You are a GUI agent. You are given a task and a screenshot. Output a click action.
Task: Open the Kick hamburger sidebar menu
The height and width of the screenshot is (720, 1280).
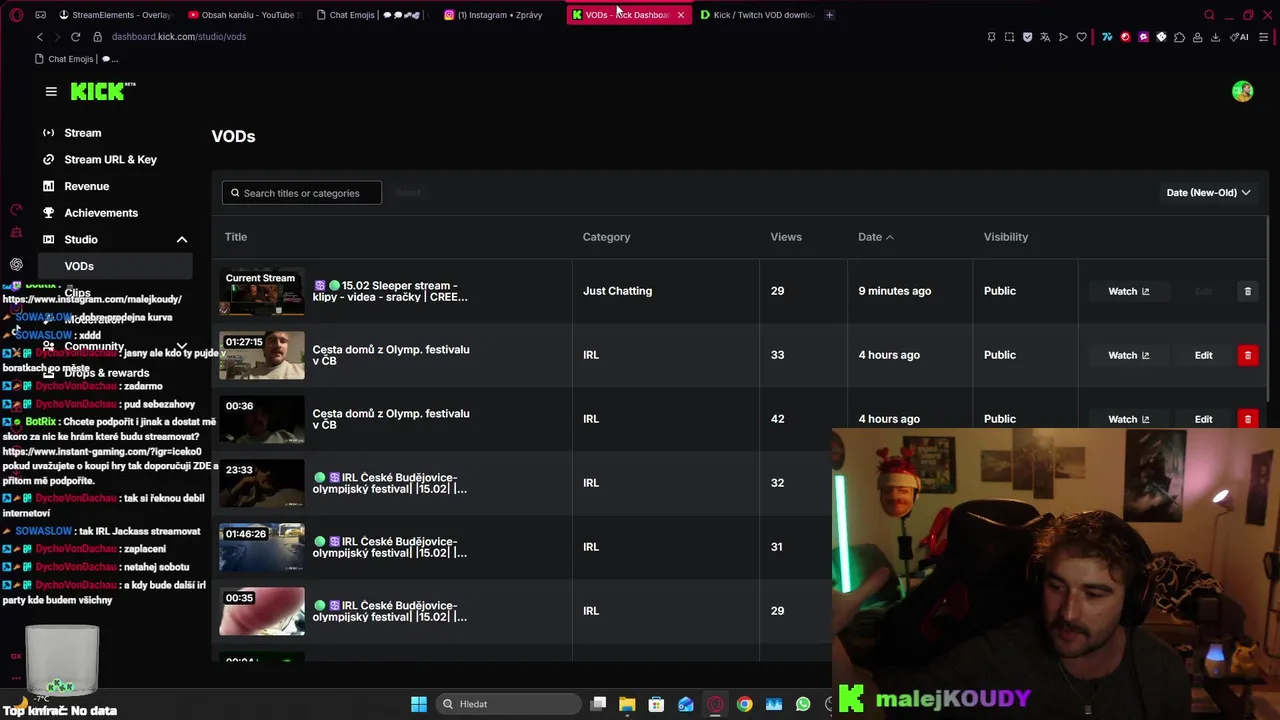pyautogui.click(x=51, y=91)
